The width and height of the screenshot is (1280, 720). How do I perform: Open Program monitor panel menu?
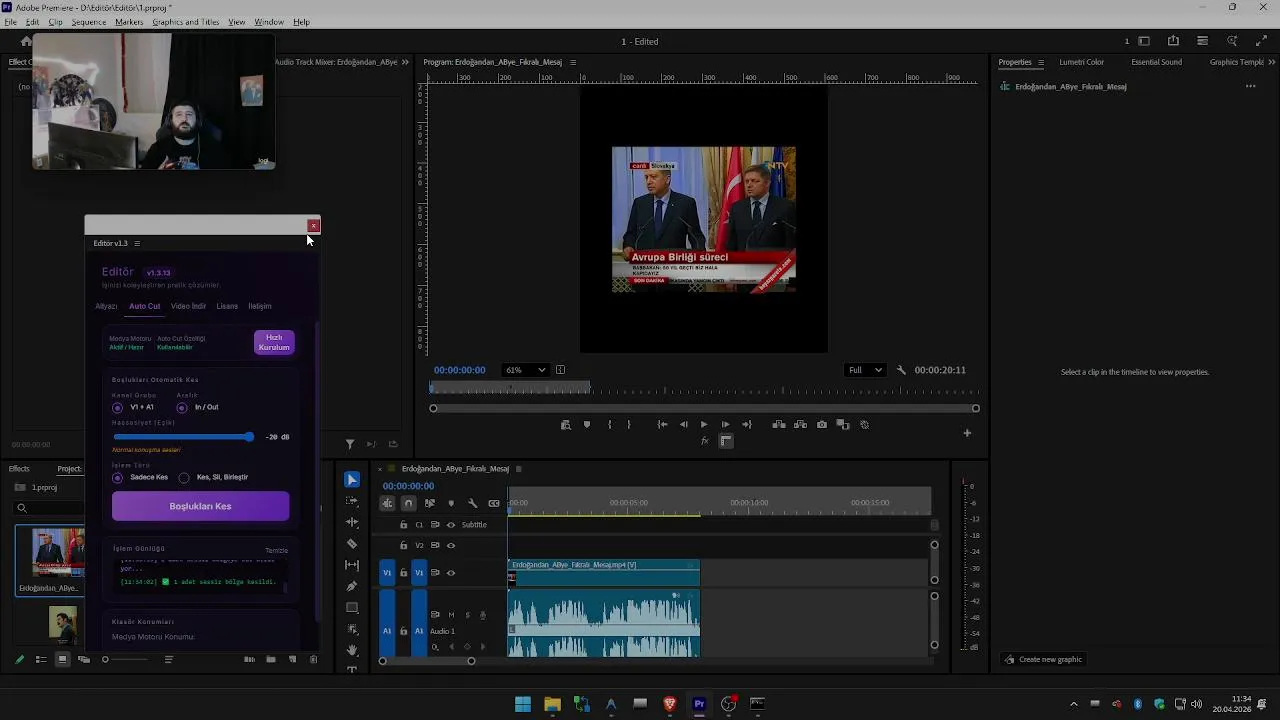[x=573, y=62]
